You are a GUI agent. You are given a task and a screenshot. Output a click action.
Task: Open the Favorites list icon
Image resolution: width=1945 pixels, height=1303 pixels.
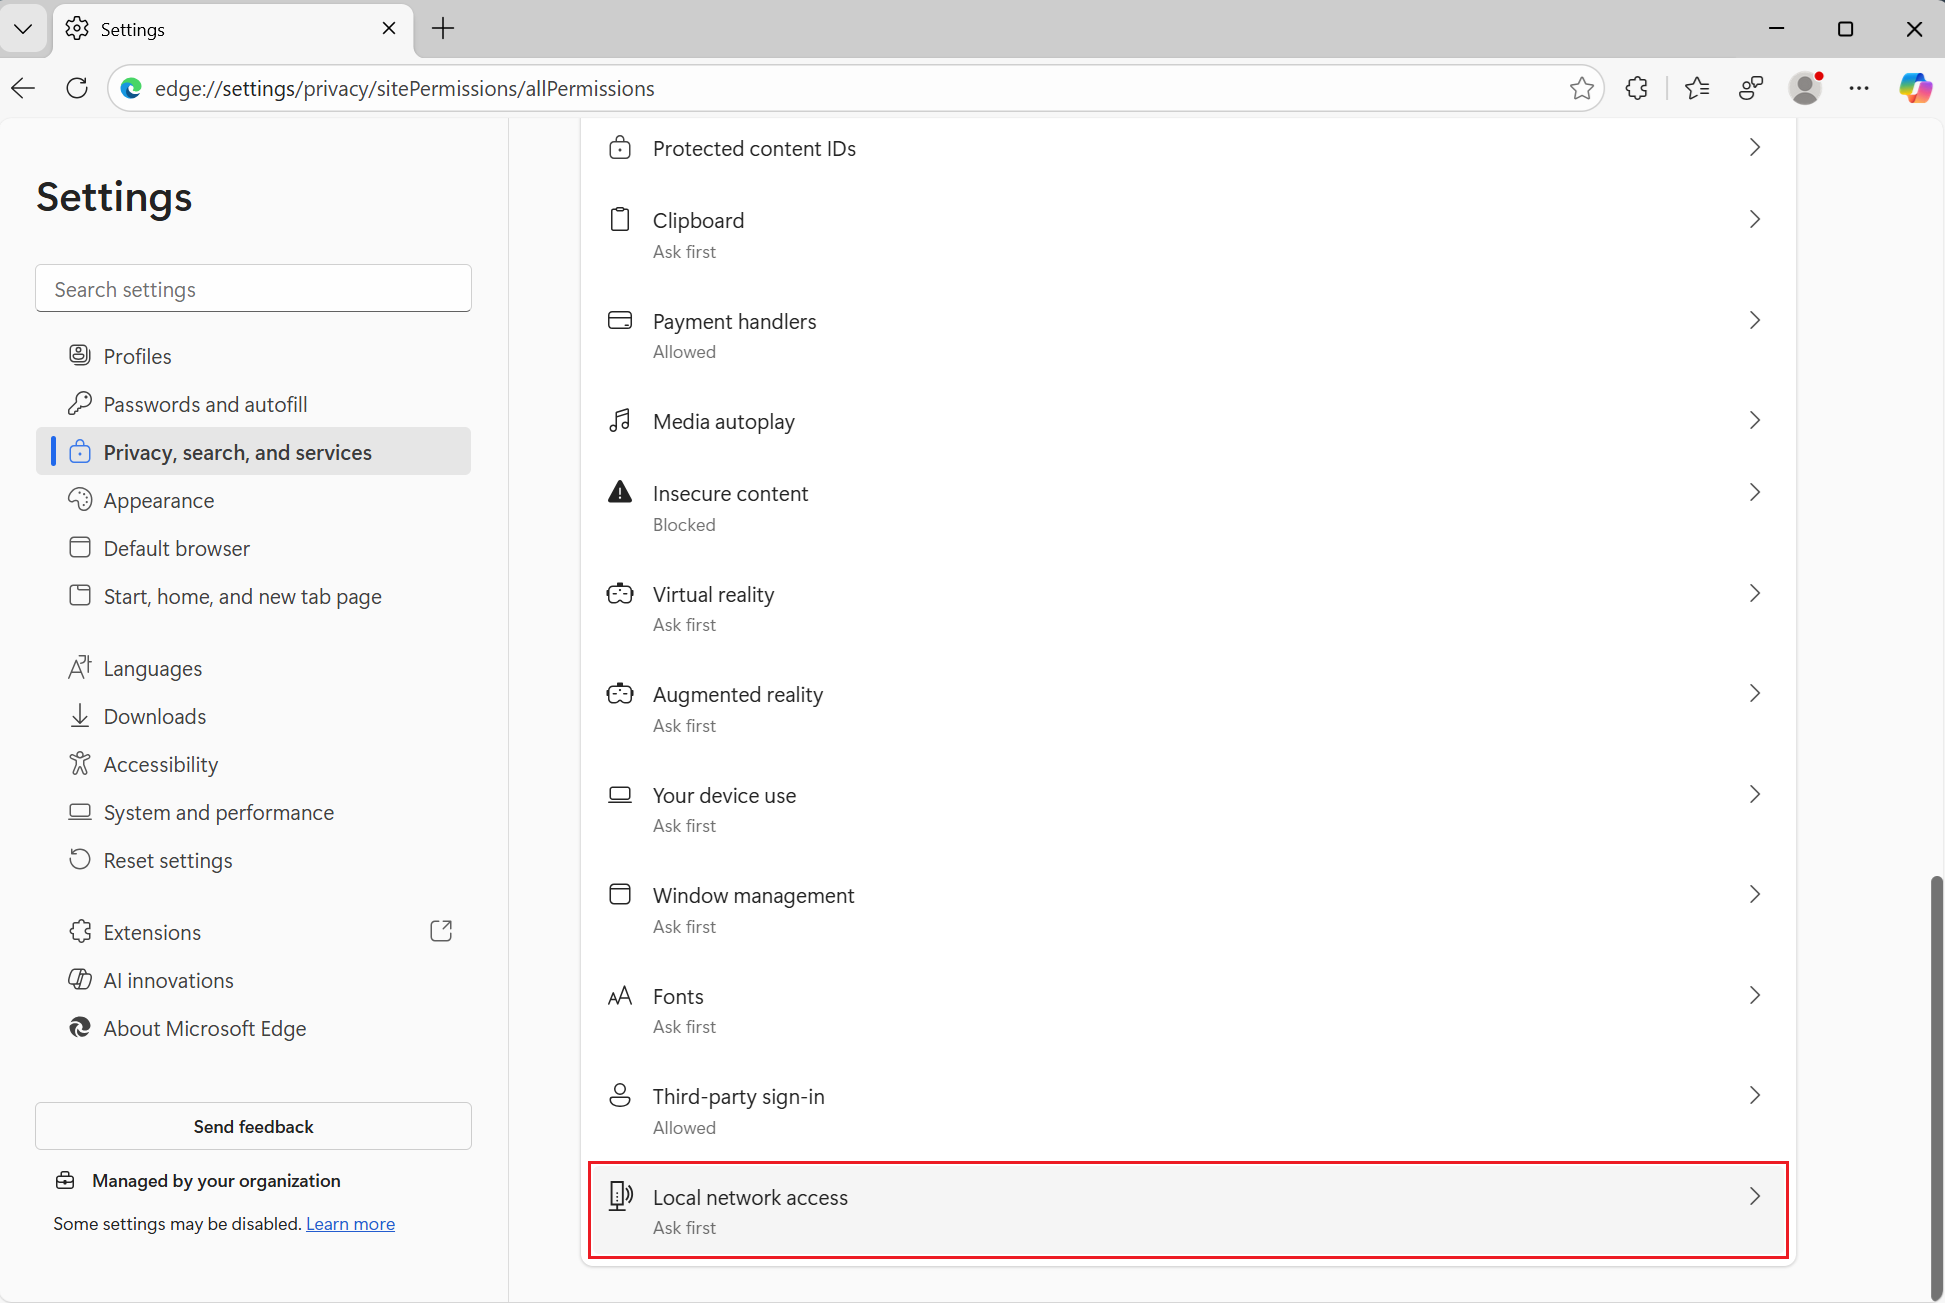pos(1697,88)
